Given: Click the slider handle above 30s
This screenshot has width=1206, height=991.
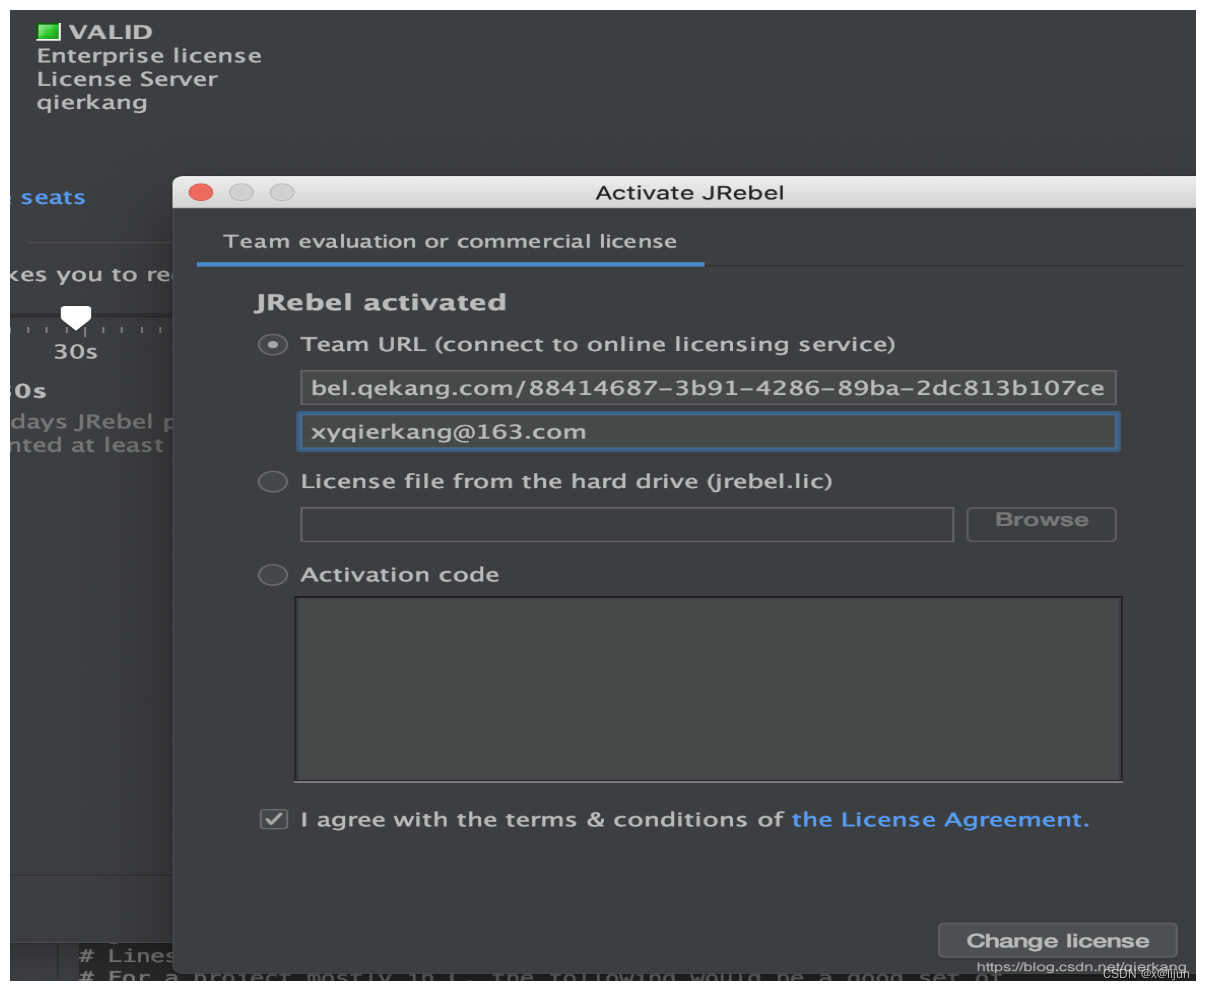Looking at the screenshot, I should click(x=76, y=317).
